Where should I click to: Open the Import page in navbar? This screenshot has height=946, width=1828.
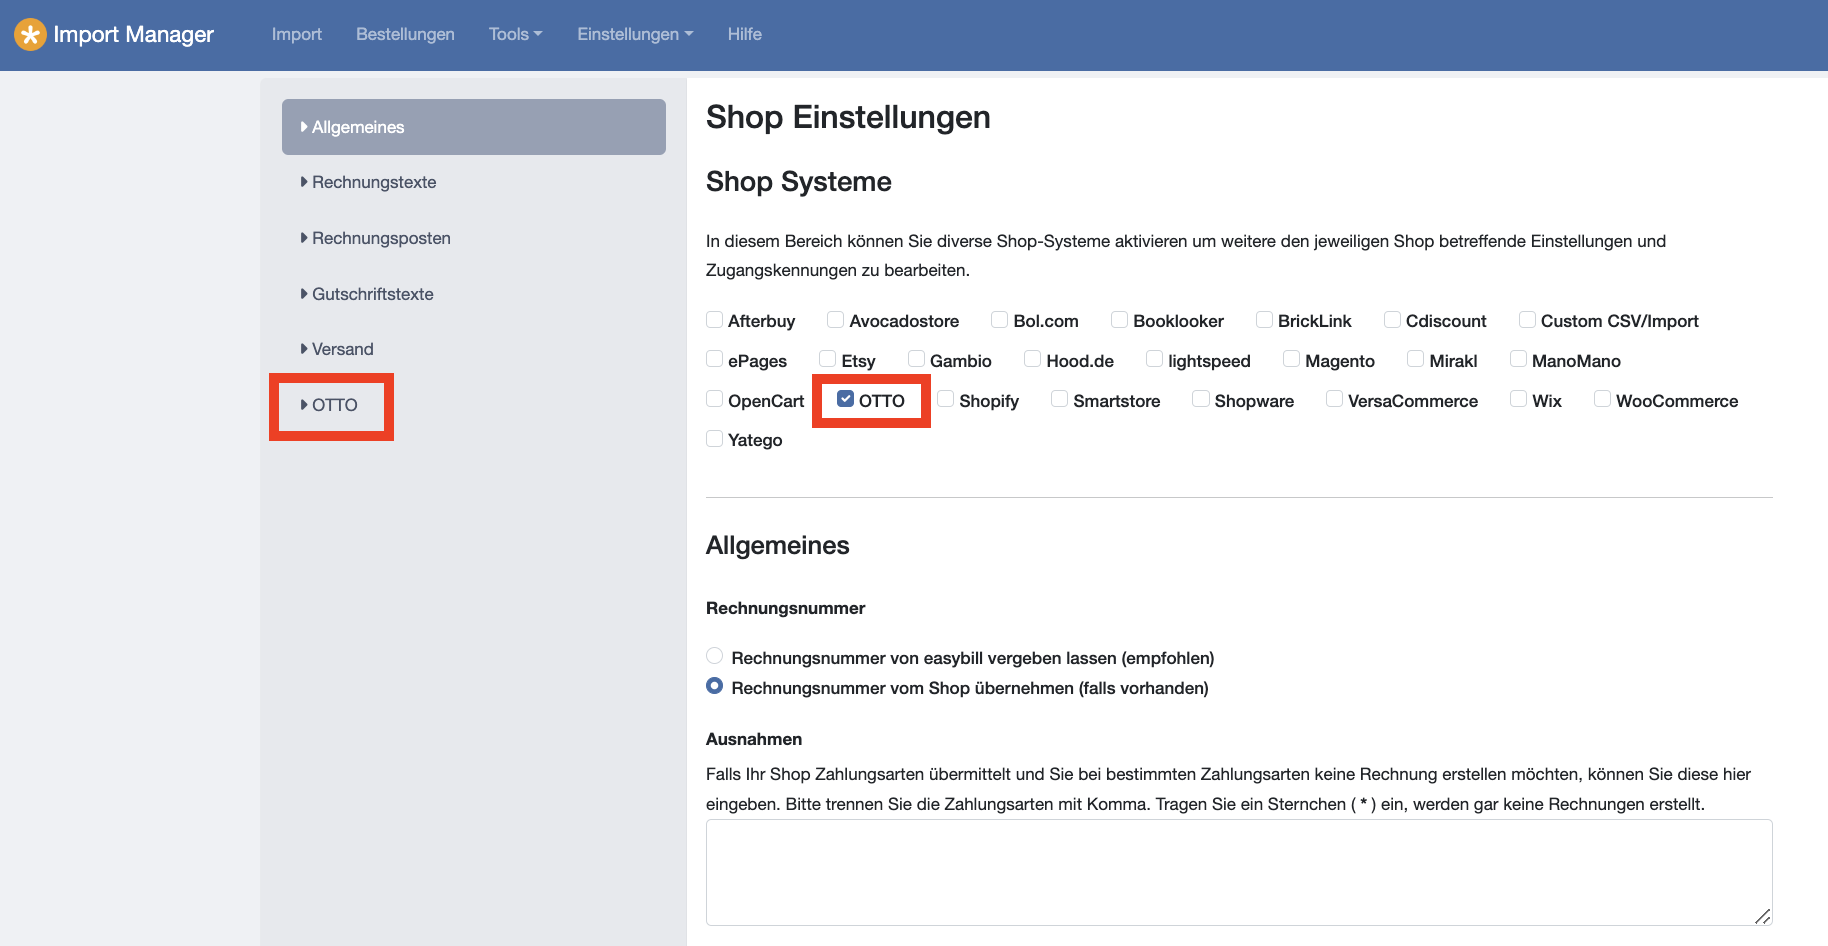(x=297, y=34)
